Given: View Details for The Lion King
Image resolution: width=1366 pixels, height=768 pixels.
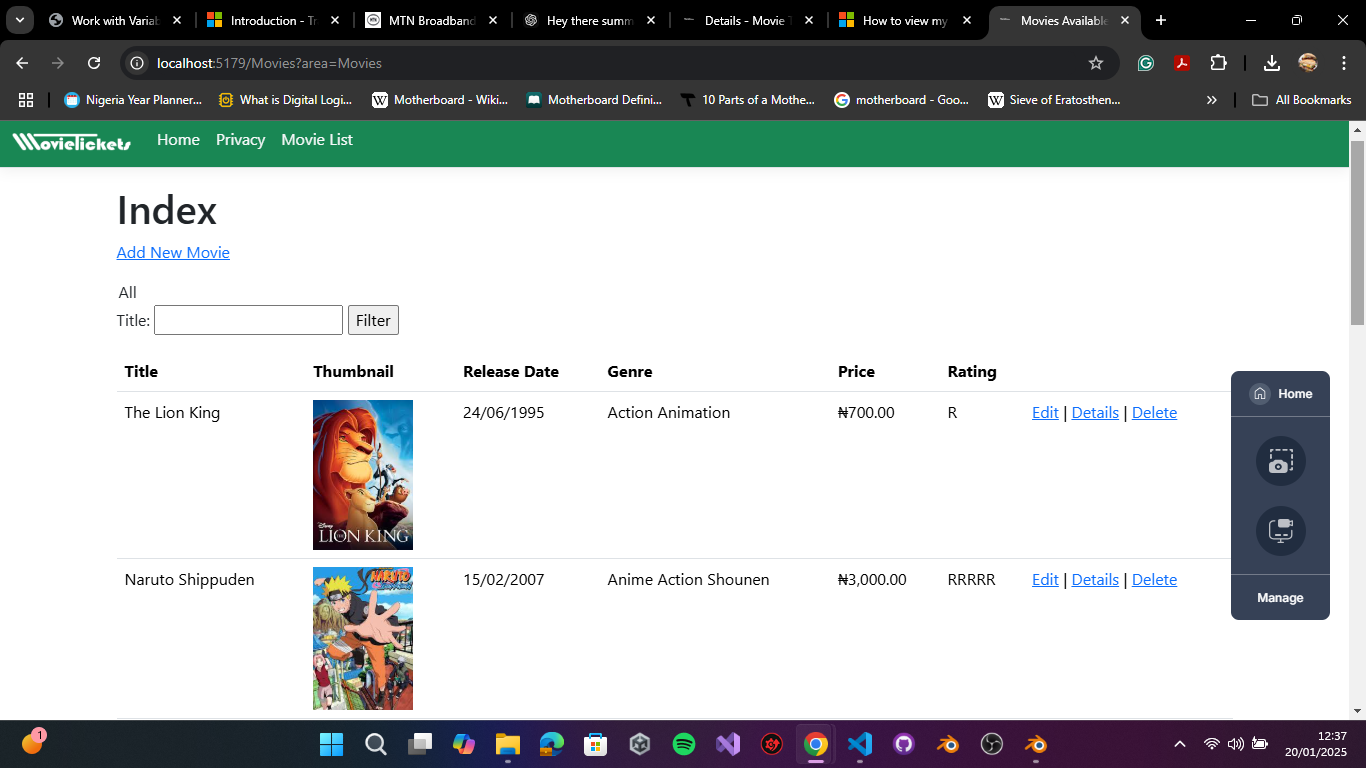Looking at the screenshot, I should (x=1095, y=413).
